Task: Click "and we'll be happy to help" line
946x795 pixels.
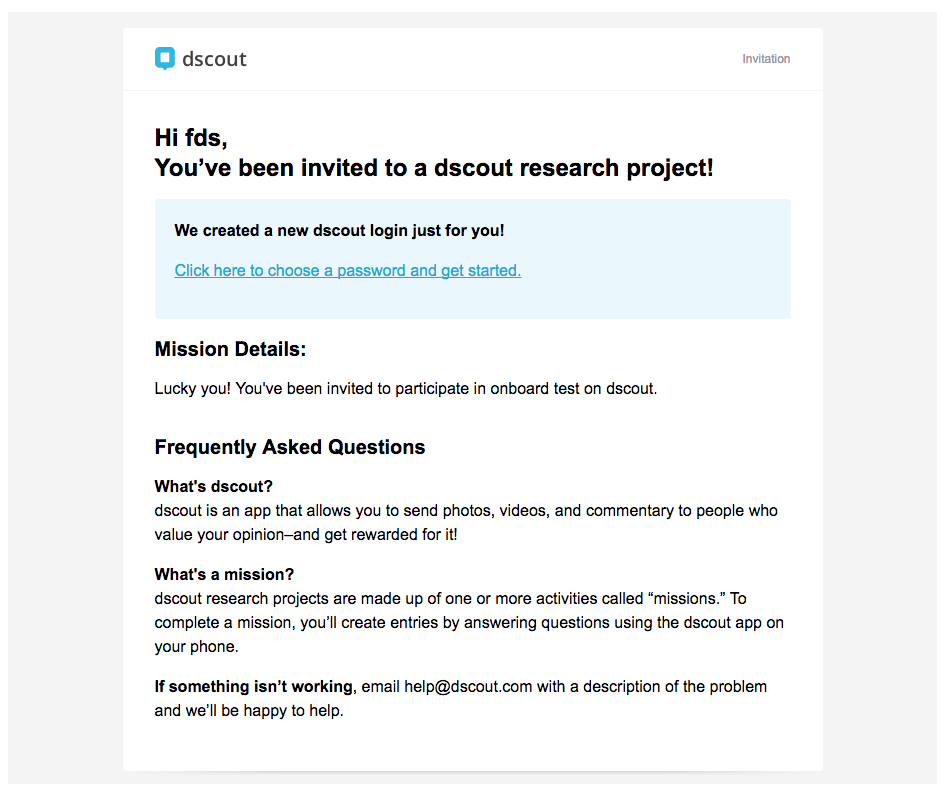Action: tap(249, 711)
